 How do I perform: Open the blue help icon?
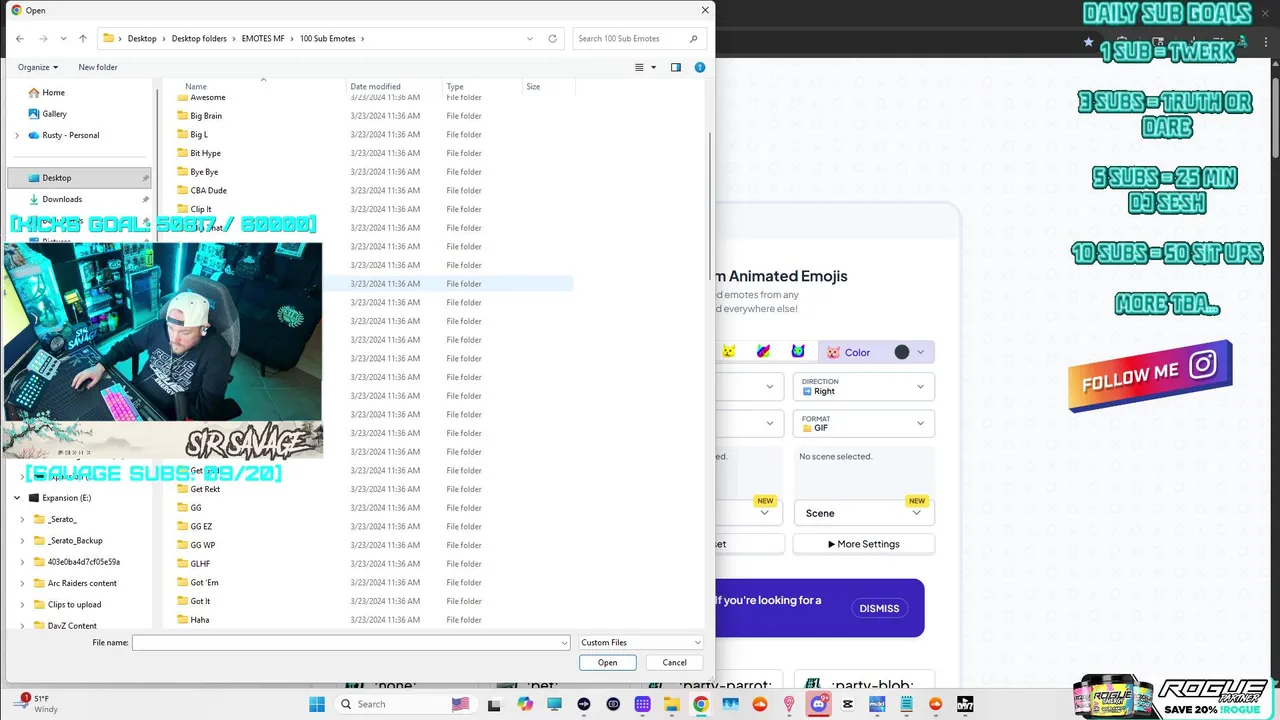click(700, 67)
